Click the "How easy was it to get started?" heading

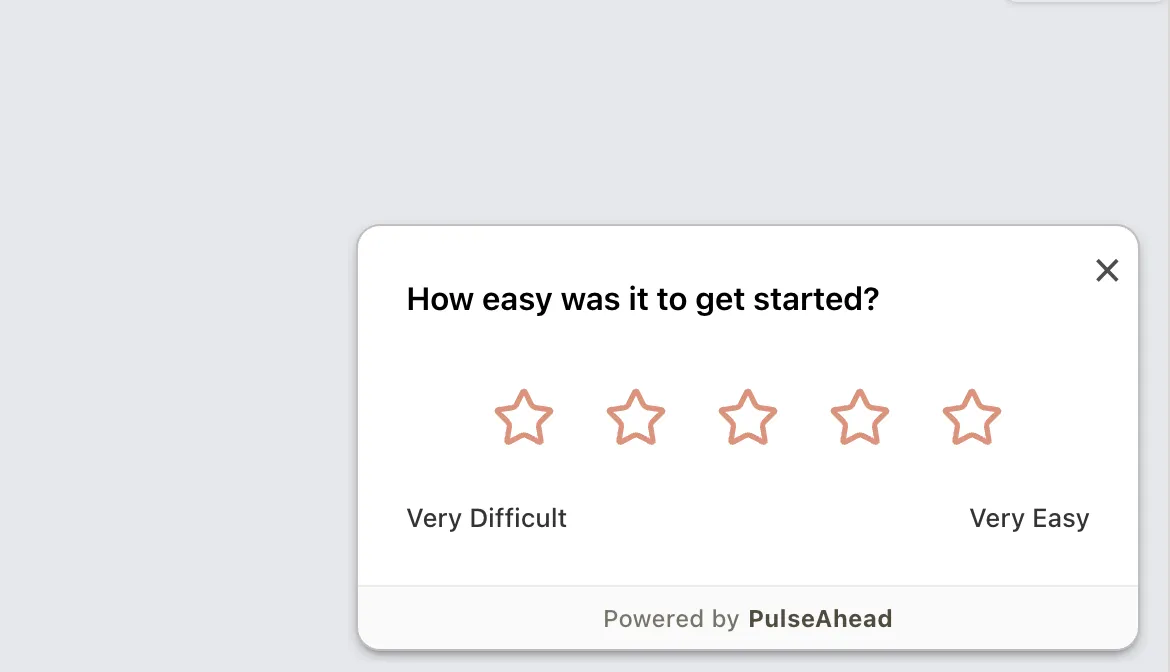642,299
